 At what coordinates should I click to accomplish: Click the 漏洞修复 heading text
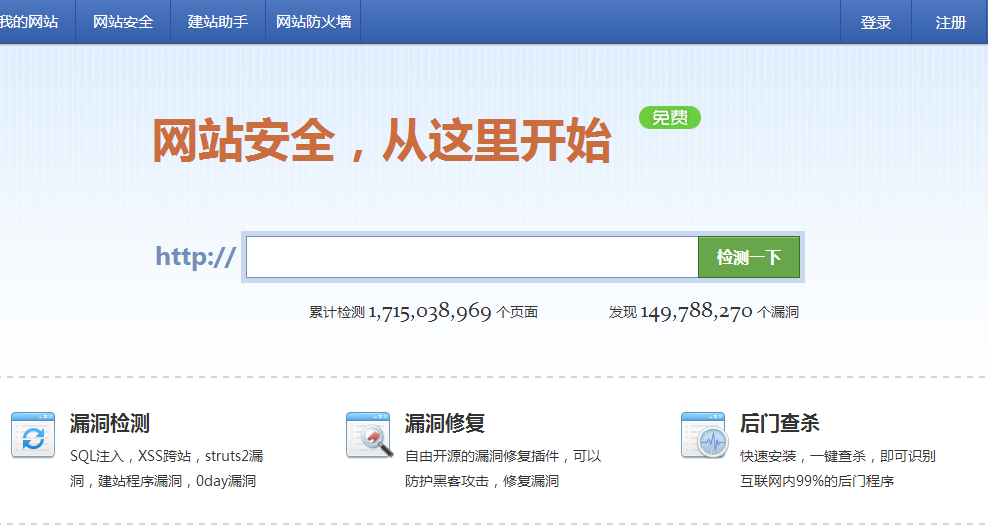click(x=445, y=423)
